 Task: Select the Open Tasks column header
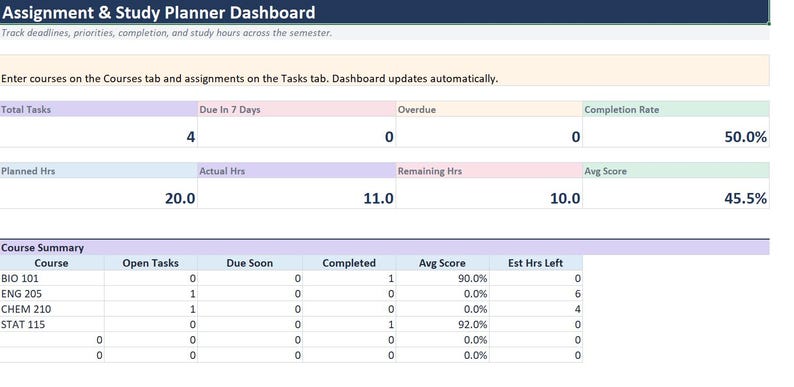click(151, 263)
